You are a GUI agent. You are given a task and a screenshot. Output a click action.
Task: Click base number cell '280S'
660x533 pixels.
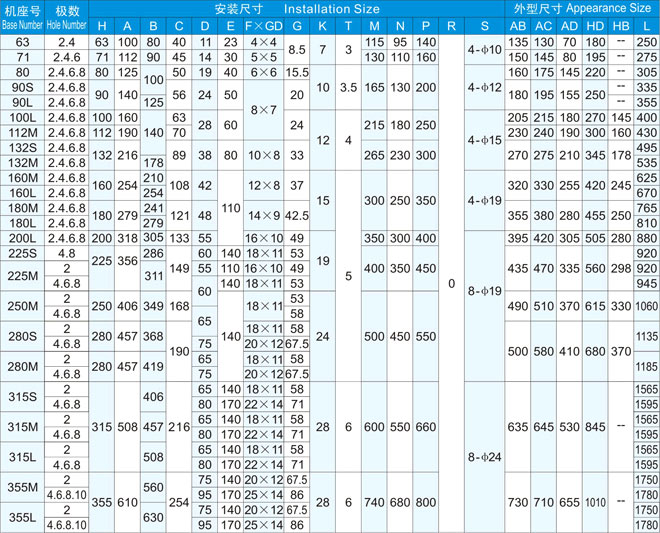tap(22, 336)
